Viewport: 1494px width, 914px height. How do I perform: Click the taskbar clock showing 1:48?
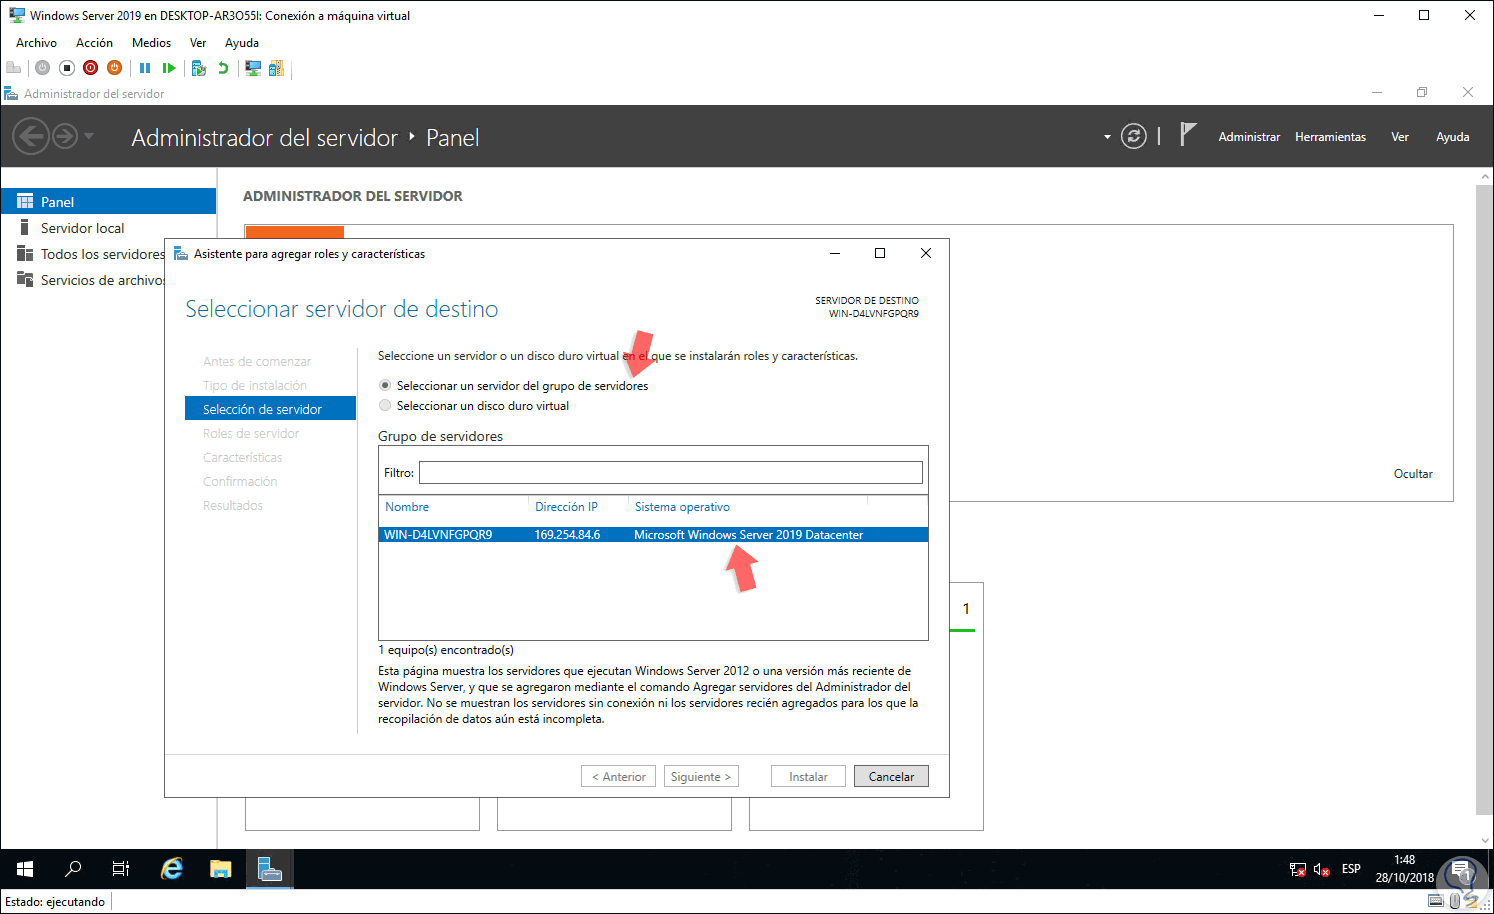[1404, 869]
